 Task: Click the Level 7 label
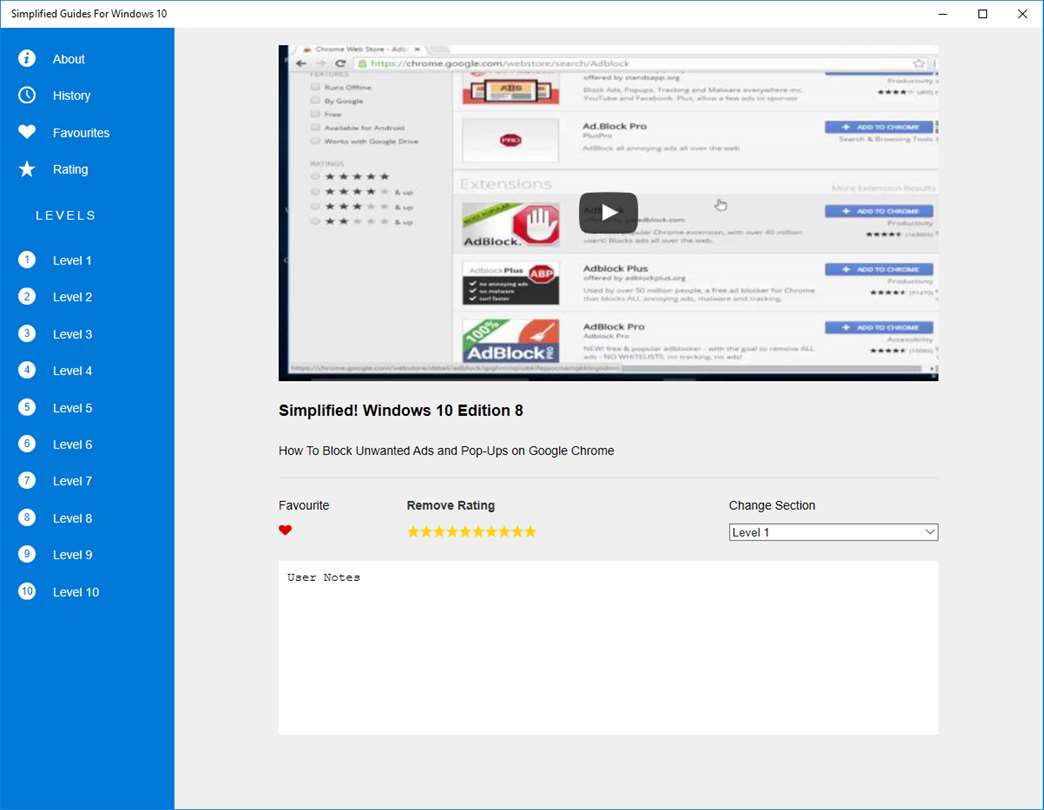click(73, 481)
